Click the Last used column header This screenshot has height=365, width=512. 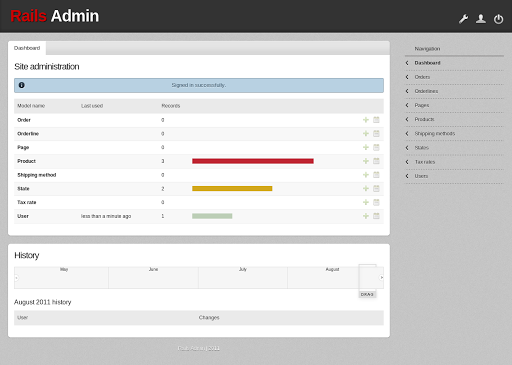coord(92,106)
